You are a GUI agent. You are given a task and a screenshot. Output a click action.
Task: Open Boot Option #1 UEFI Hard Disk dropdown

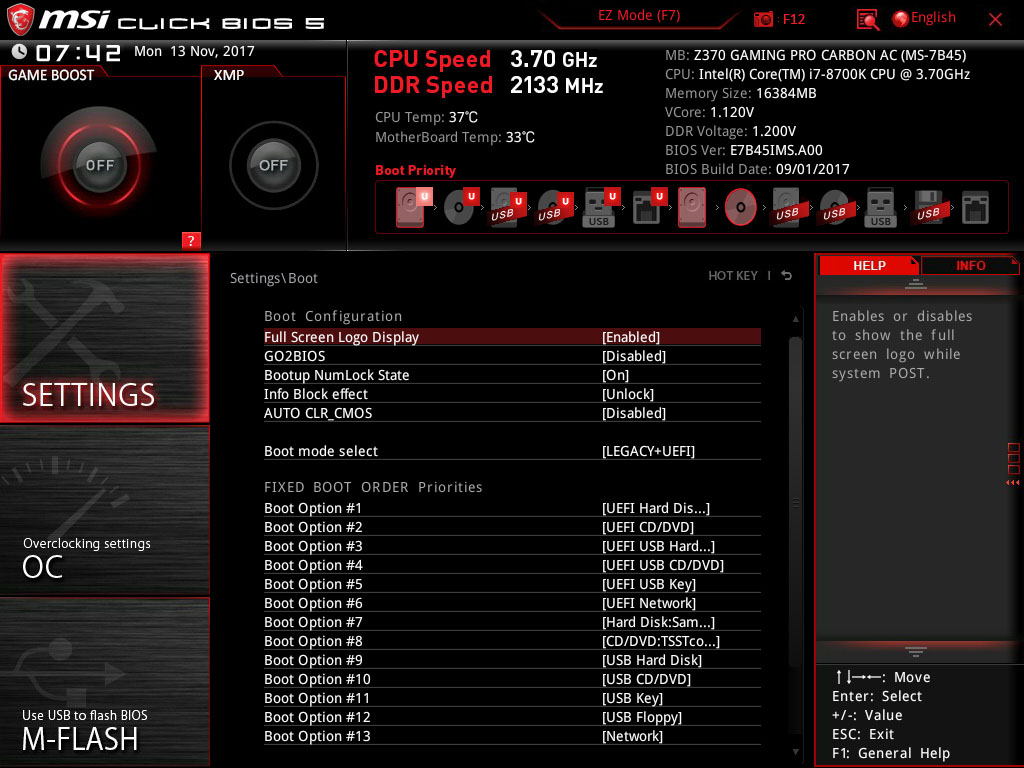point(656,508)
